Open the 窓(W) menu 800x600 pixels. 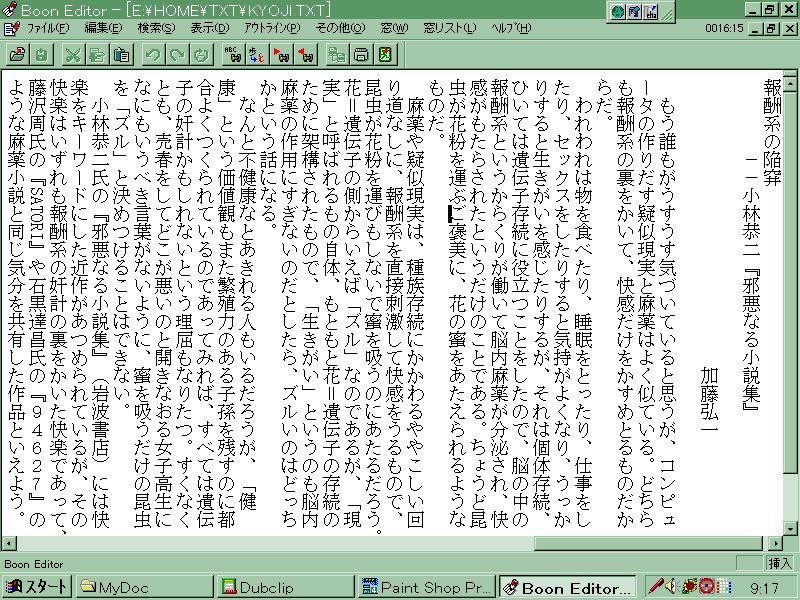pos(394,28)
